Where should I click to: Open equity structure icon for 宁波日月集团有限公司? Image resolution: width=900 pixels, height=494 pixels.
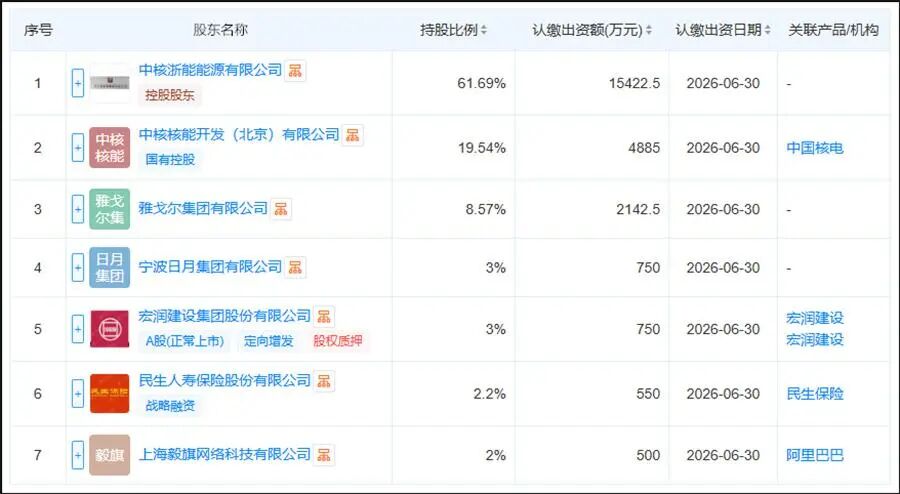pos(295,267)
